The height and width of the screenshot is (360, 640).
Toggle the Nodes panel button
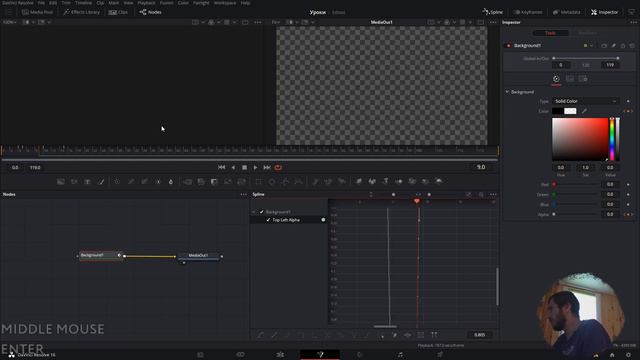[151, 12]
